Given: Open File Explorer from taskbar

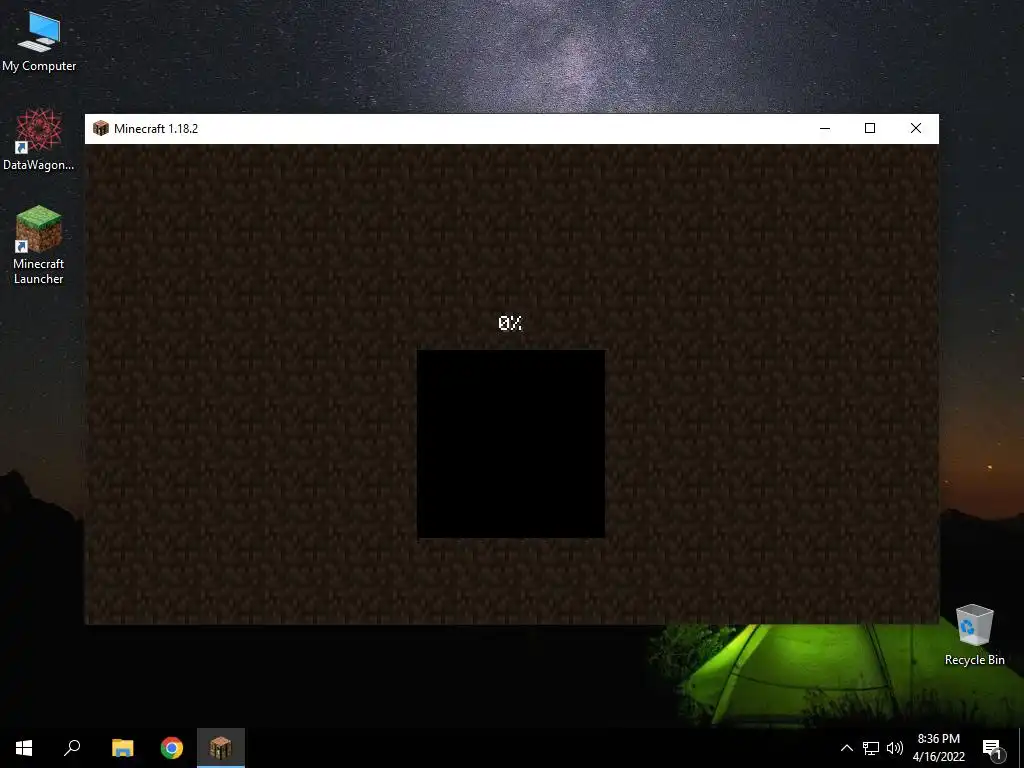Looking at the screenshot, I should 122,748.
